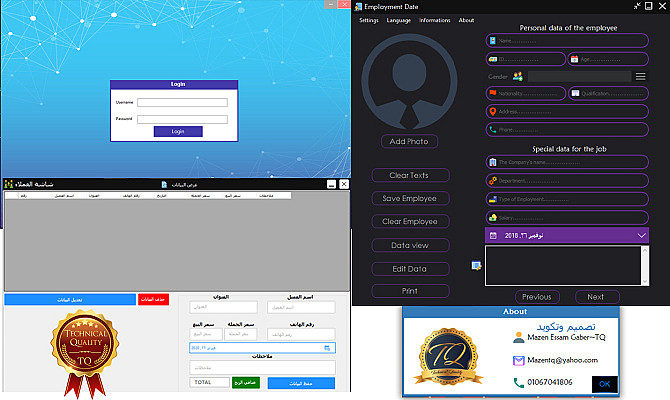The width and height of the screenshot is (670, 400).
Task: Open the Settings menu
Action: coord(369,20)
